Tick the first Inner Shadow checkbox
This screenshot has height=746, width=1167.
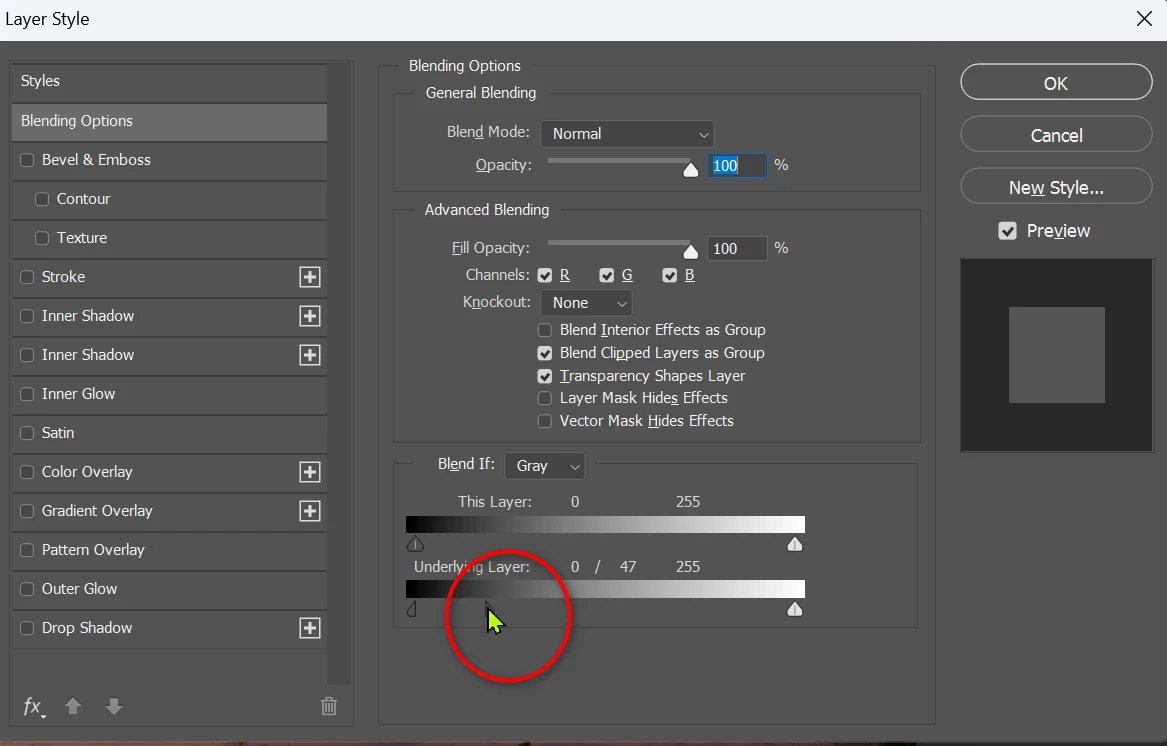click(27, 316)
